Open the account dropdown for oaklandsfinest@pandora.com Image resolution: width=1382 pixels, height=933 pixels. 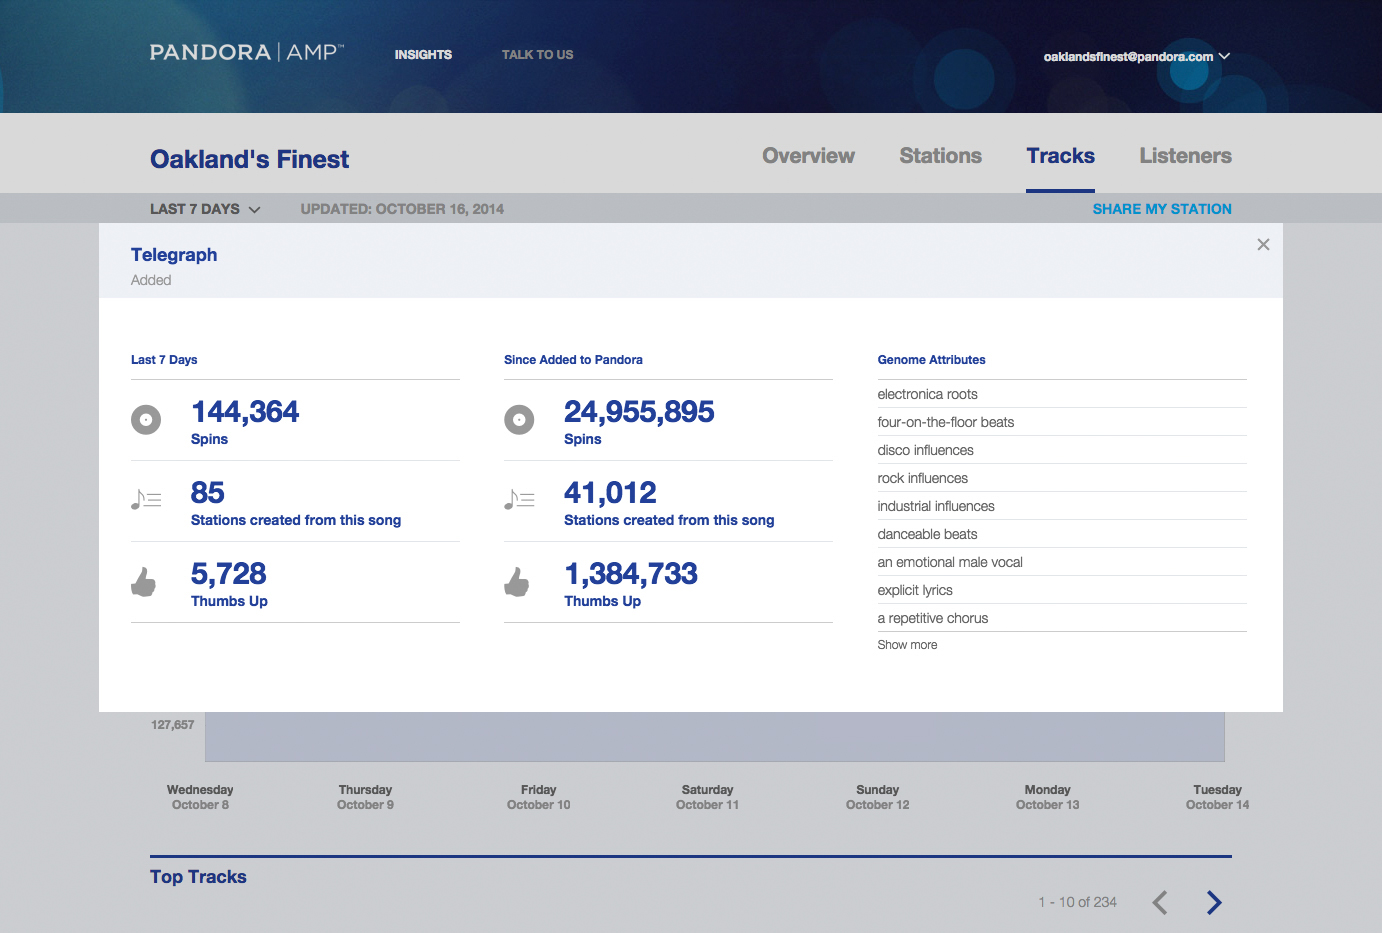click(x=1136, y=56)
